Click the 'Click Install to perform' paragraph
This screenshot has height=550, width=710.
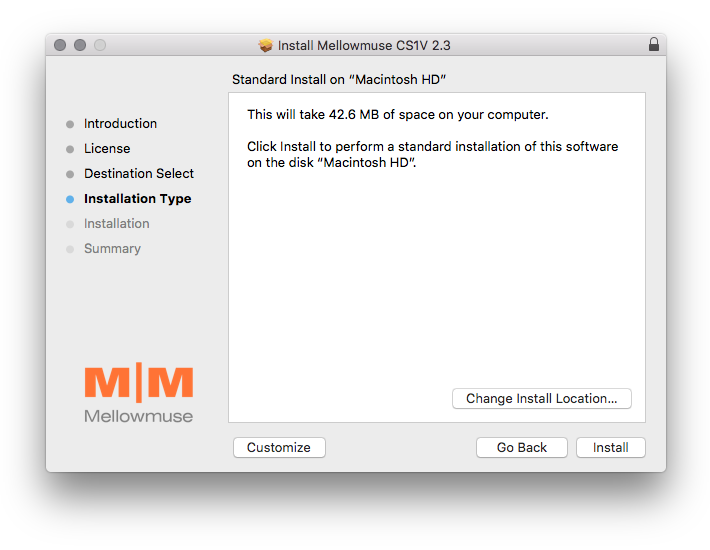pyautogui.click(x=432, y=154)
